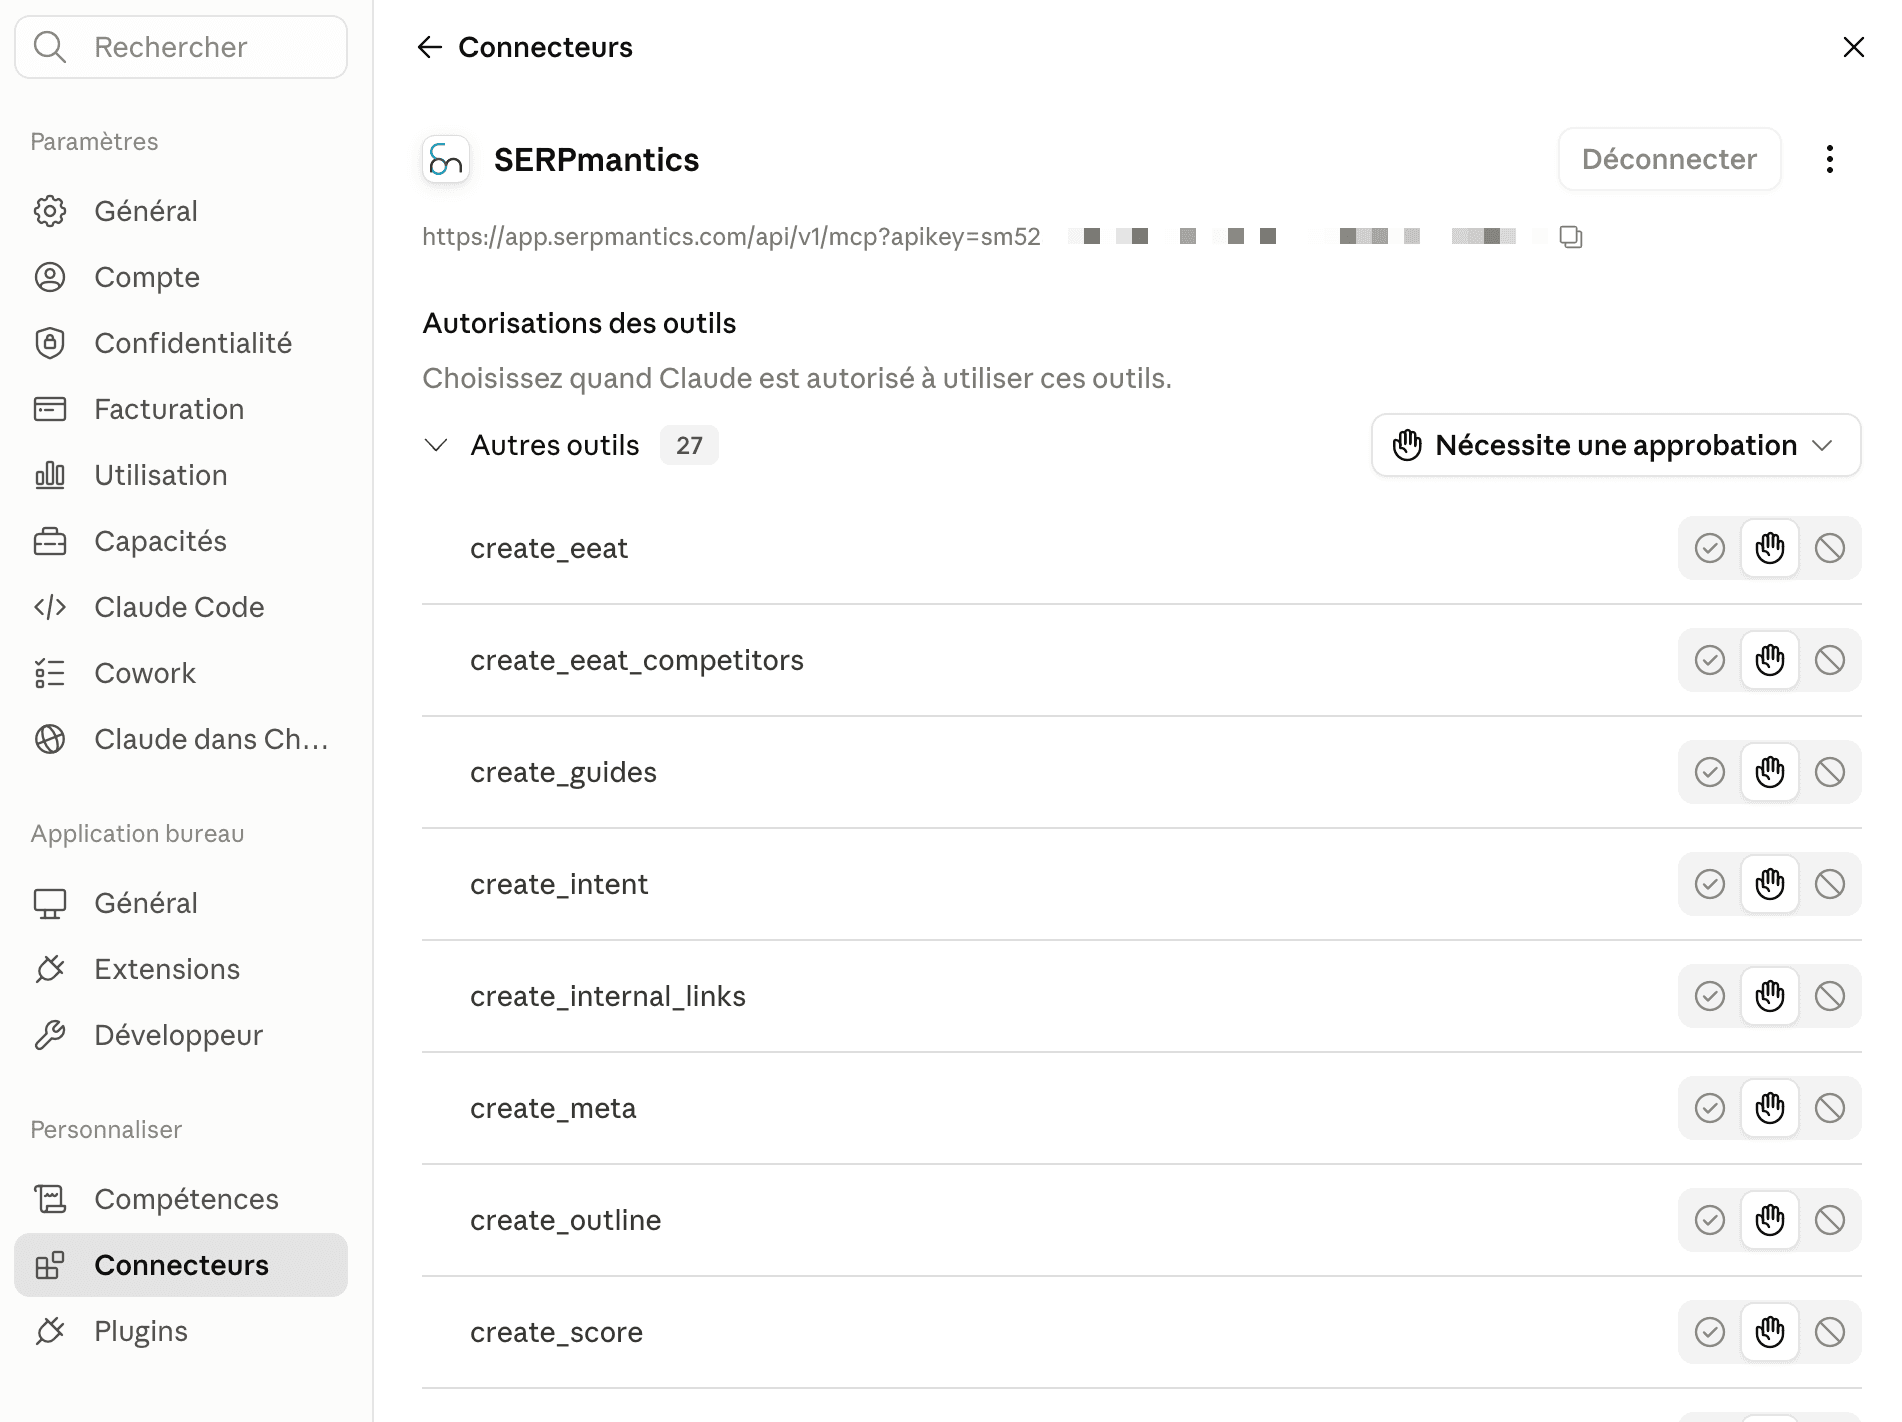This screenshot has width=1902, height=1422.
Task: Require approval for create_outline
Action: [1770, 1220]
